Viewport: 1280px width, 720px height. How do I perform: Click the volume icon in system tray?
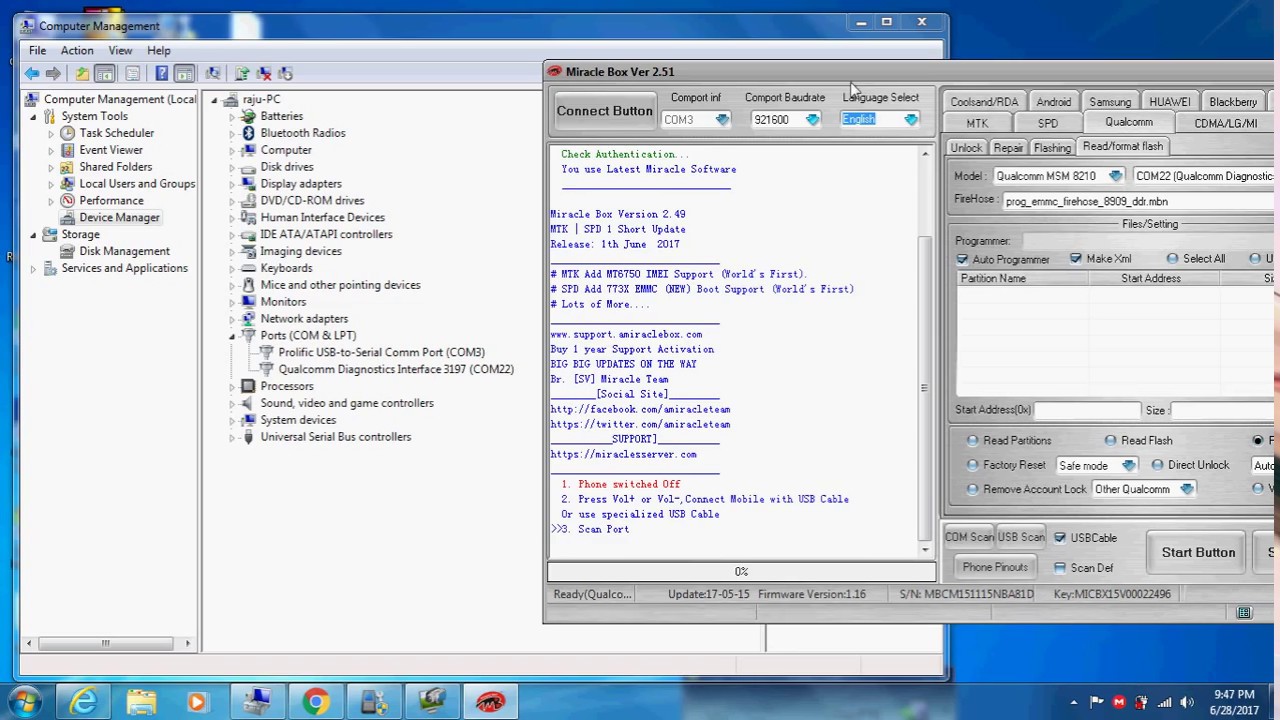click(x=1187, y=702)
